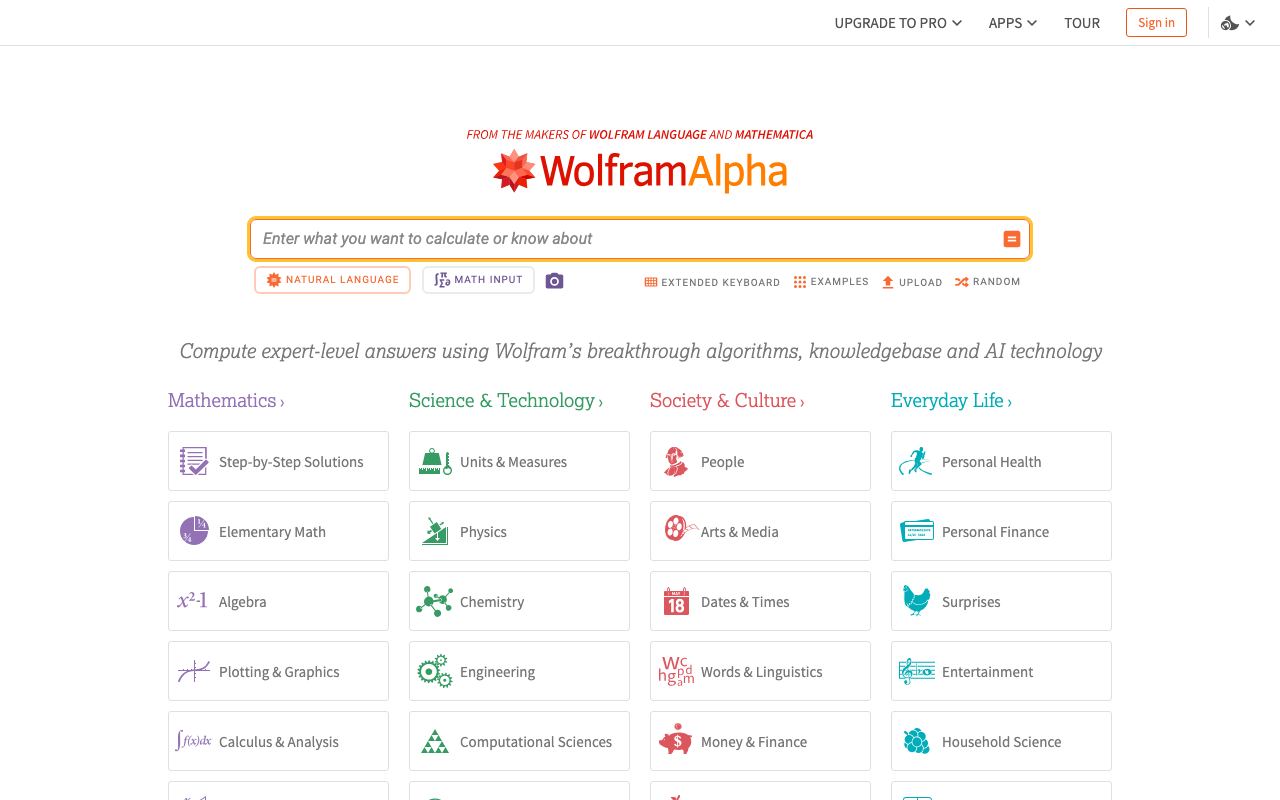Image resolution: width=1280 pixels, height=800 pixels.
Task: Click the Personal Health runner icon
Action: click(x=915, y=461)
